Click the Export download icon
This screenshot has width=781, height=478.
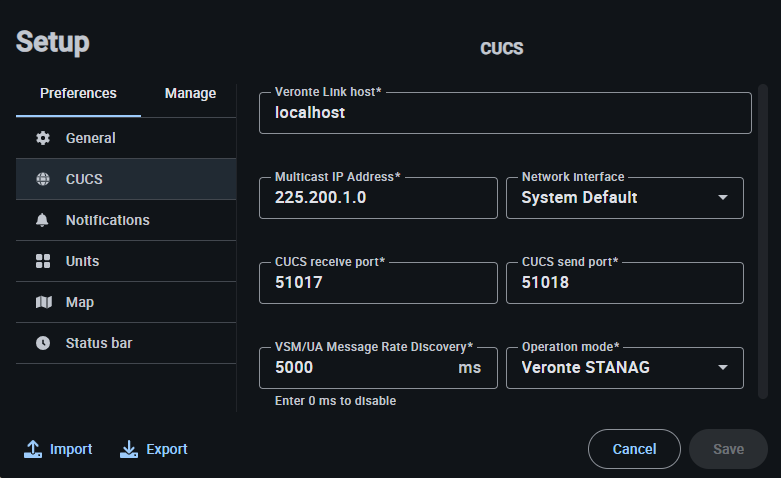129,449
